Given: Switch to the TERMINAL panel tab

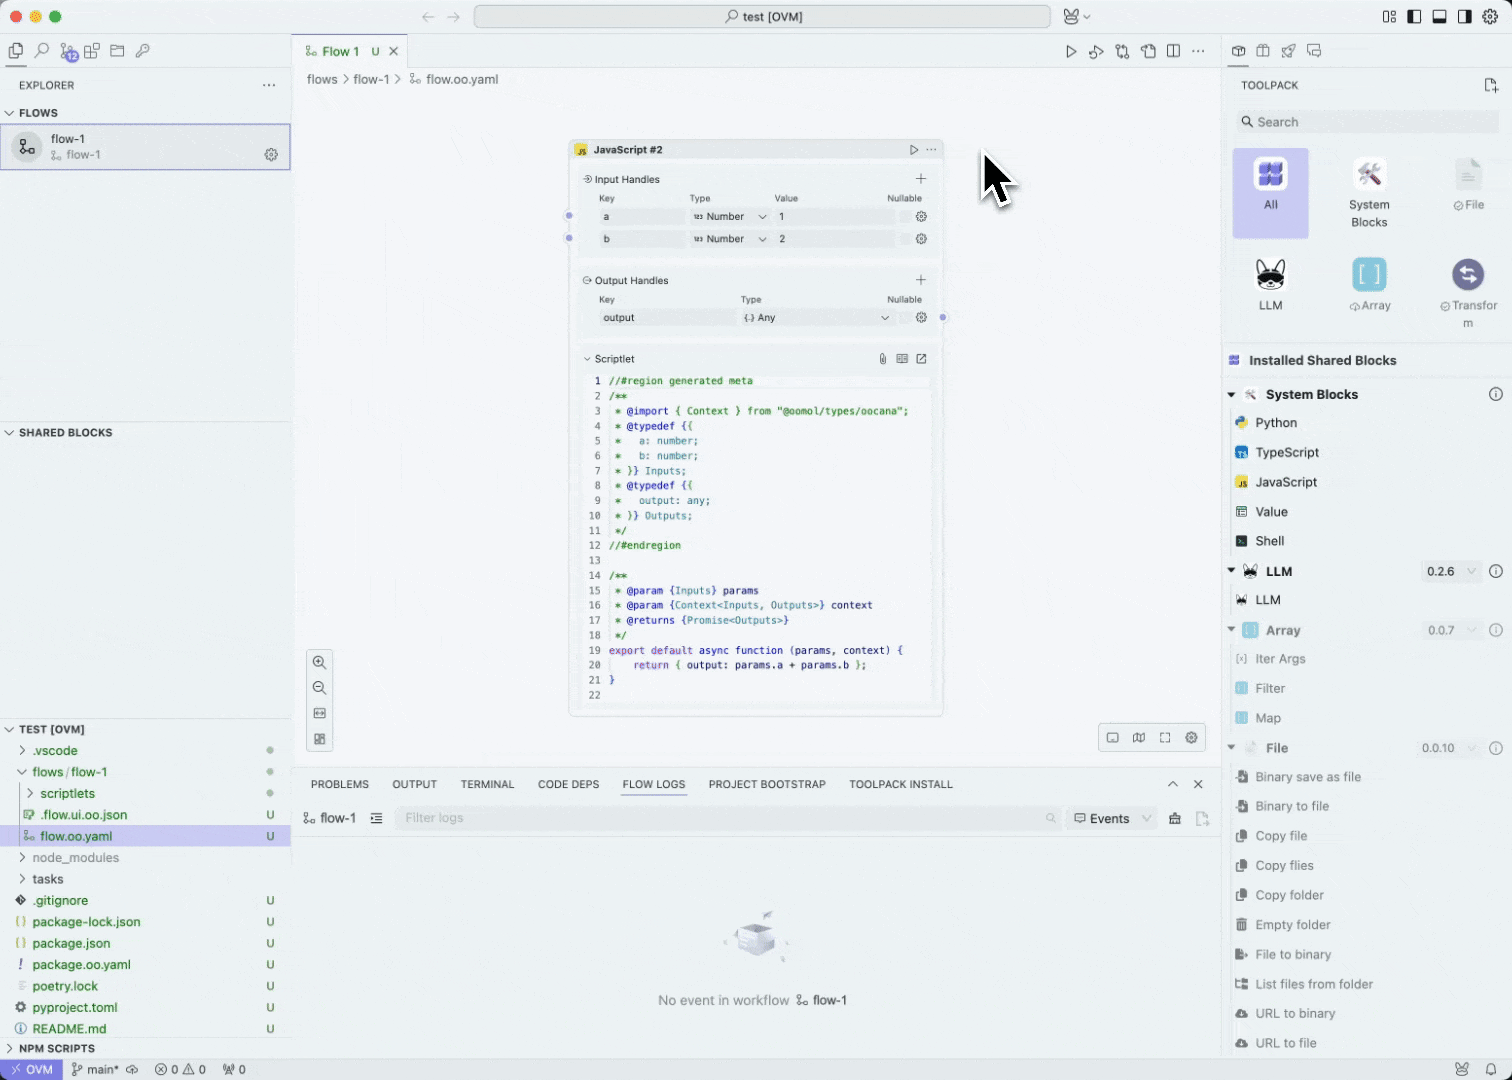Looking at the screenshot, I should [487, 784].
